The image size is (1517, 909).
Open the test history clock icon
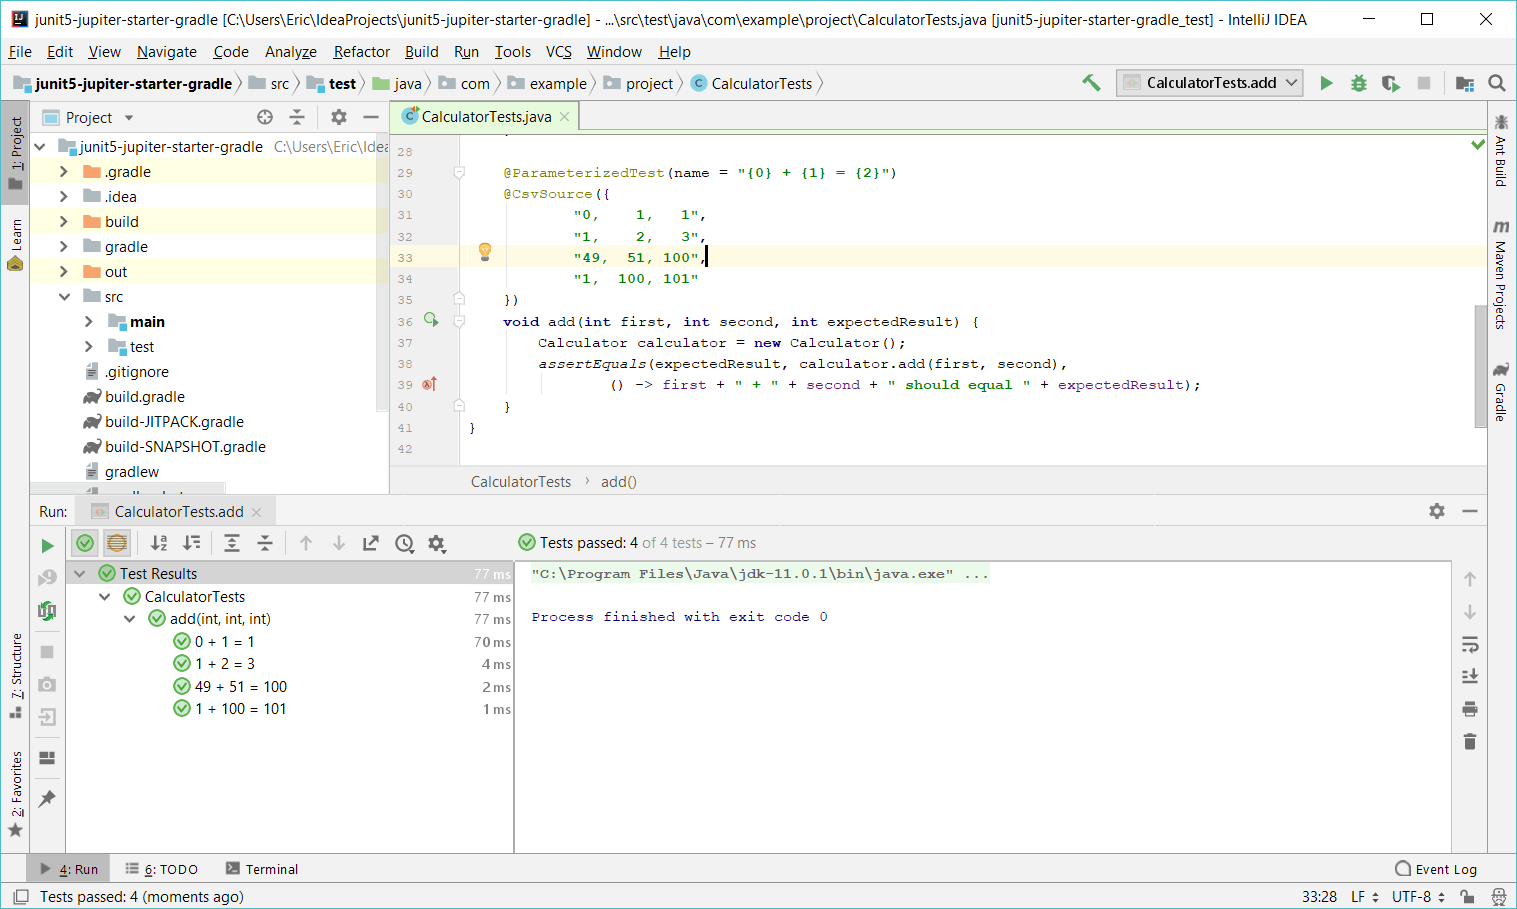[404, 543]
